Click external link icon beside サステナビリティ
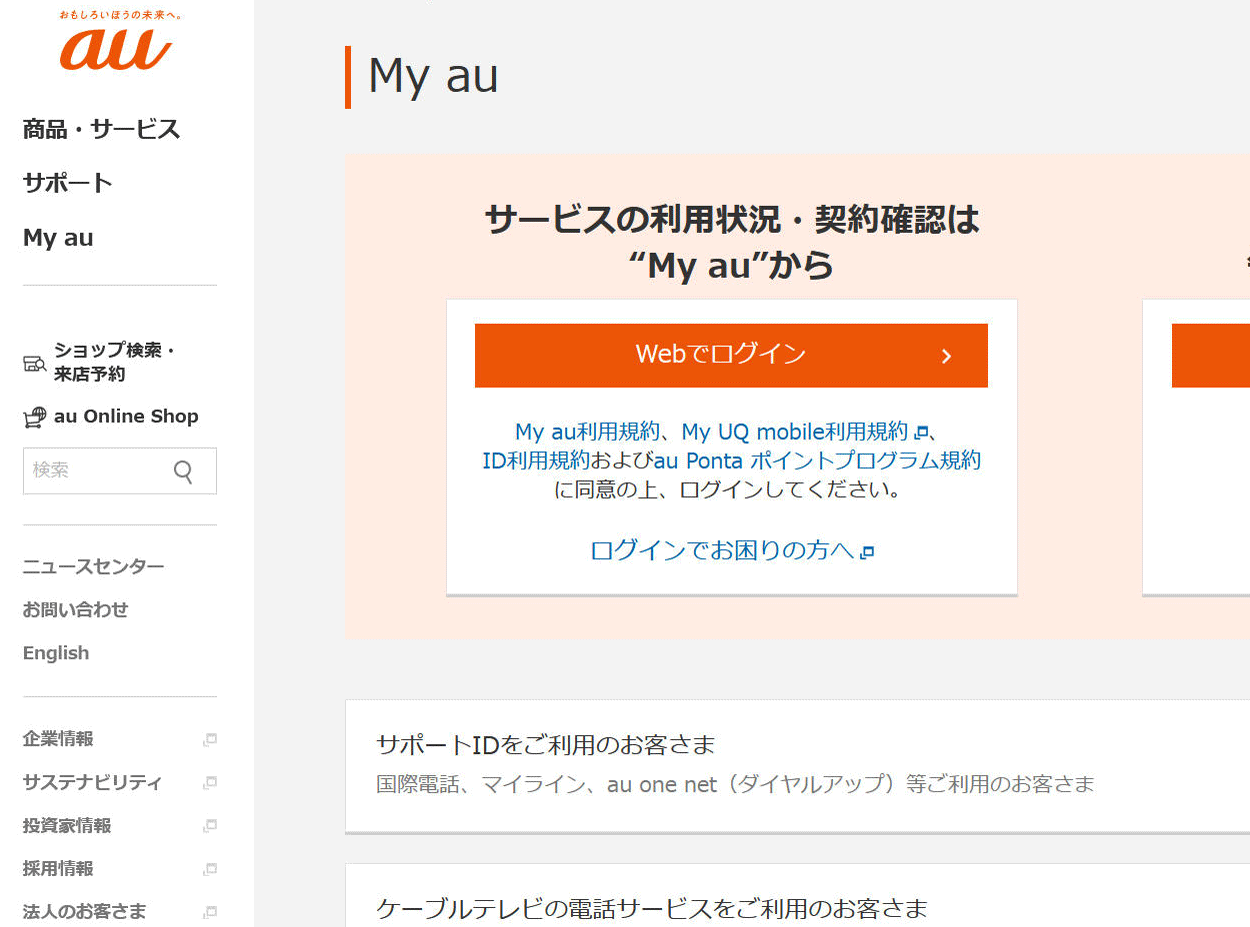The height and width of the screenshot is (927, 1250). click(209, 783)
